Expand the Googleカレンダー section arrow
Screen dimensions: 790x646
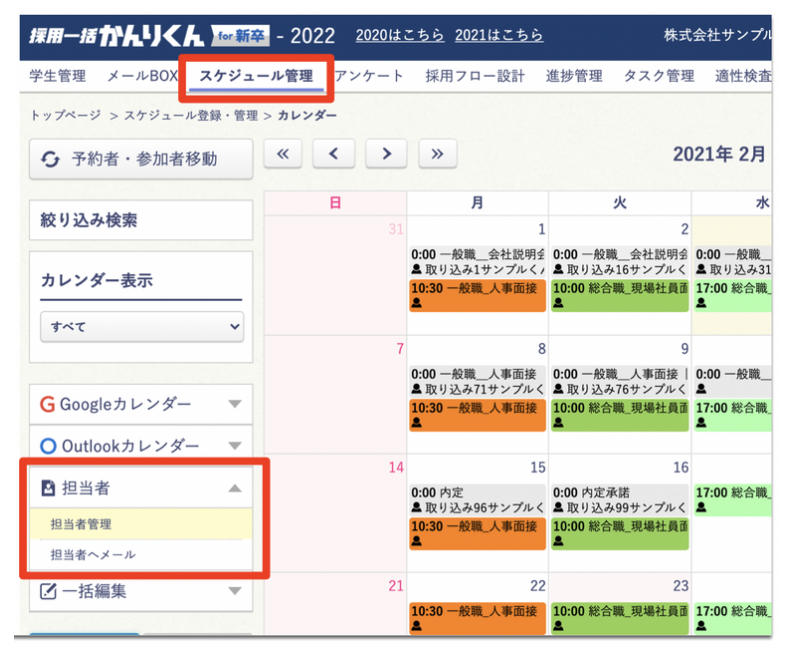pyautogui.click(x=235, y=405)
